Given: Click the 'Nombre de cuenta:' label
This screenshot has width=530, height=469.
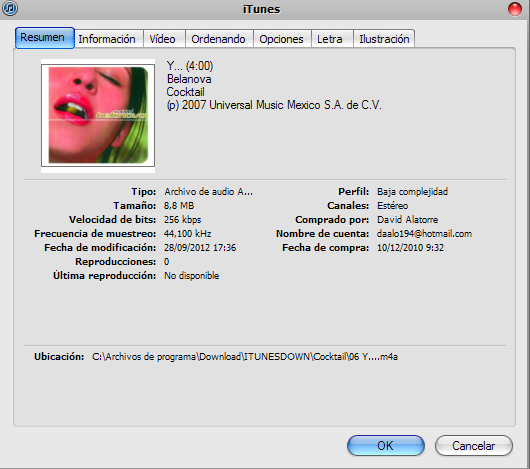Looking at the screenshot, I should coord(322,233).
